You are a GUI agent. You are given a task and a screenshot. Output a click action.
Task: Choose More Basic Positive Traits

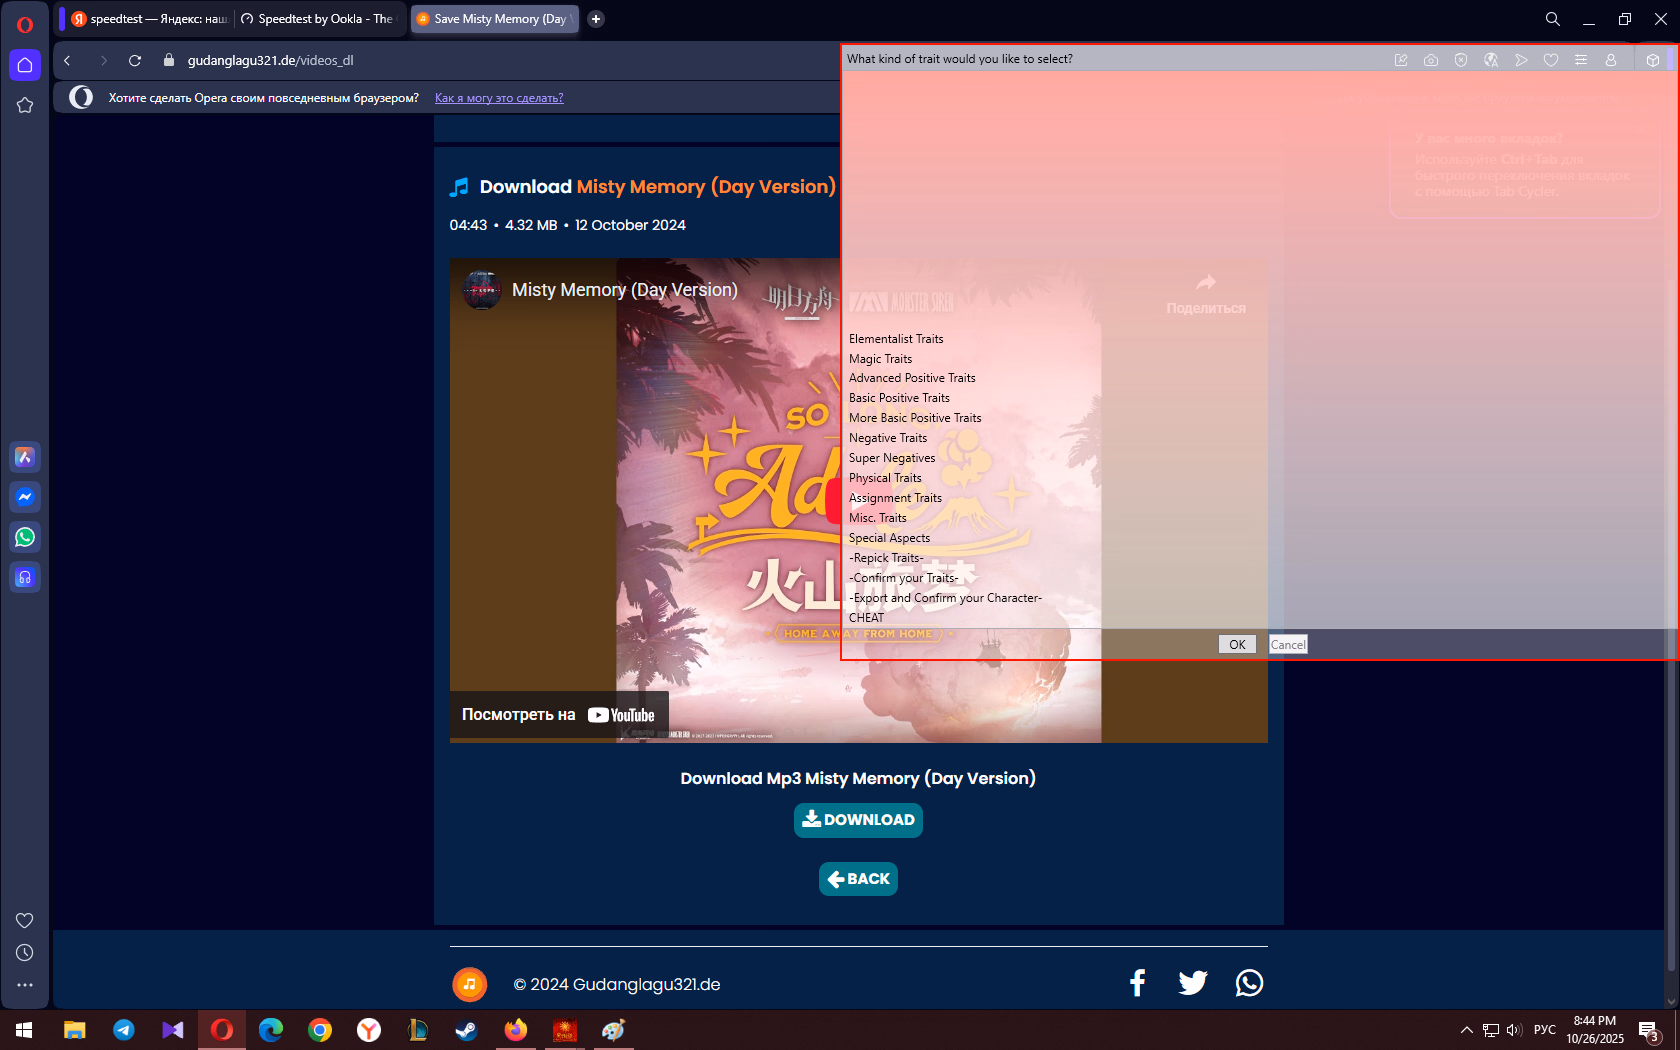[915, 418]
